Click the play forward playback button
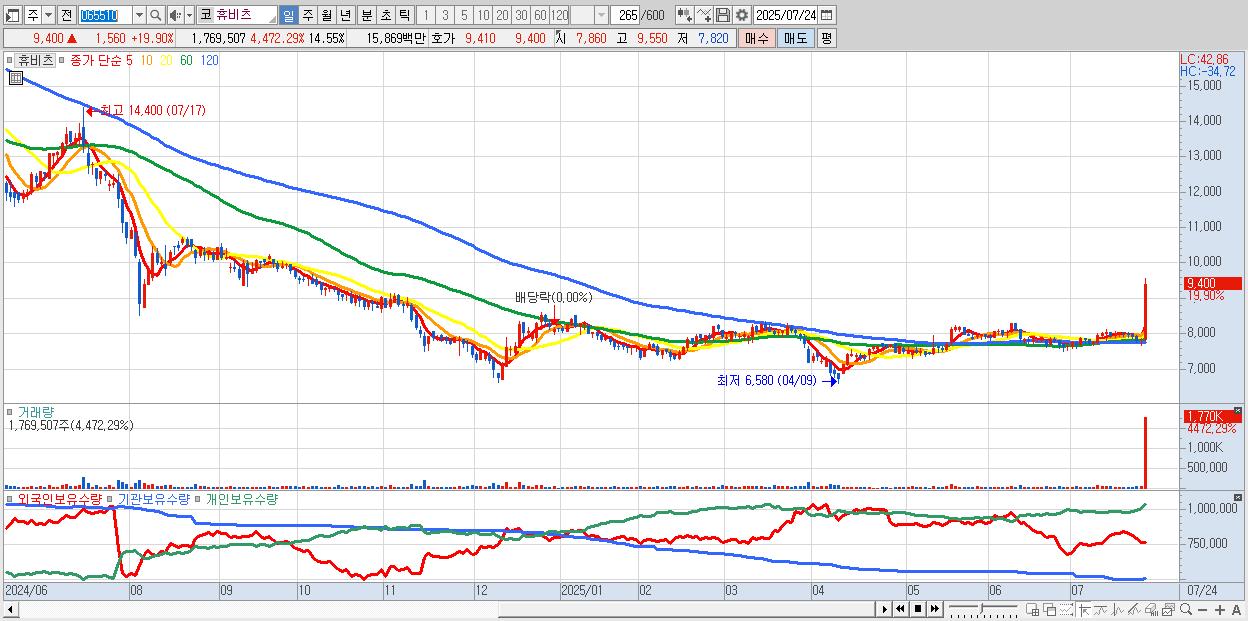Viewport: 1248px width, 621px height. pos(885,608)
